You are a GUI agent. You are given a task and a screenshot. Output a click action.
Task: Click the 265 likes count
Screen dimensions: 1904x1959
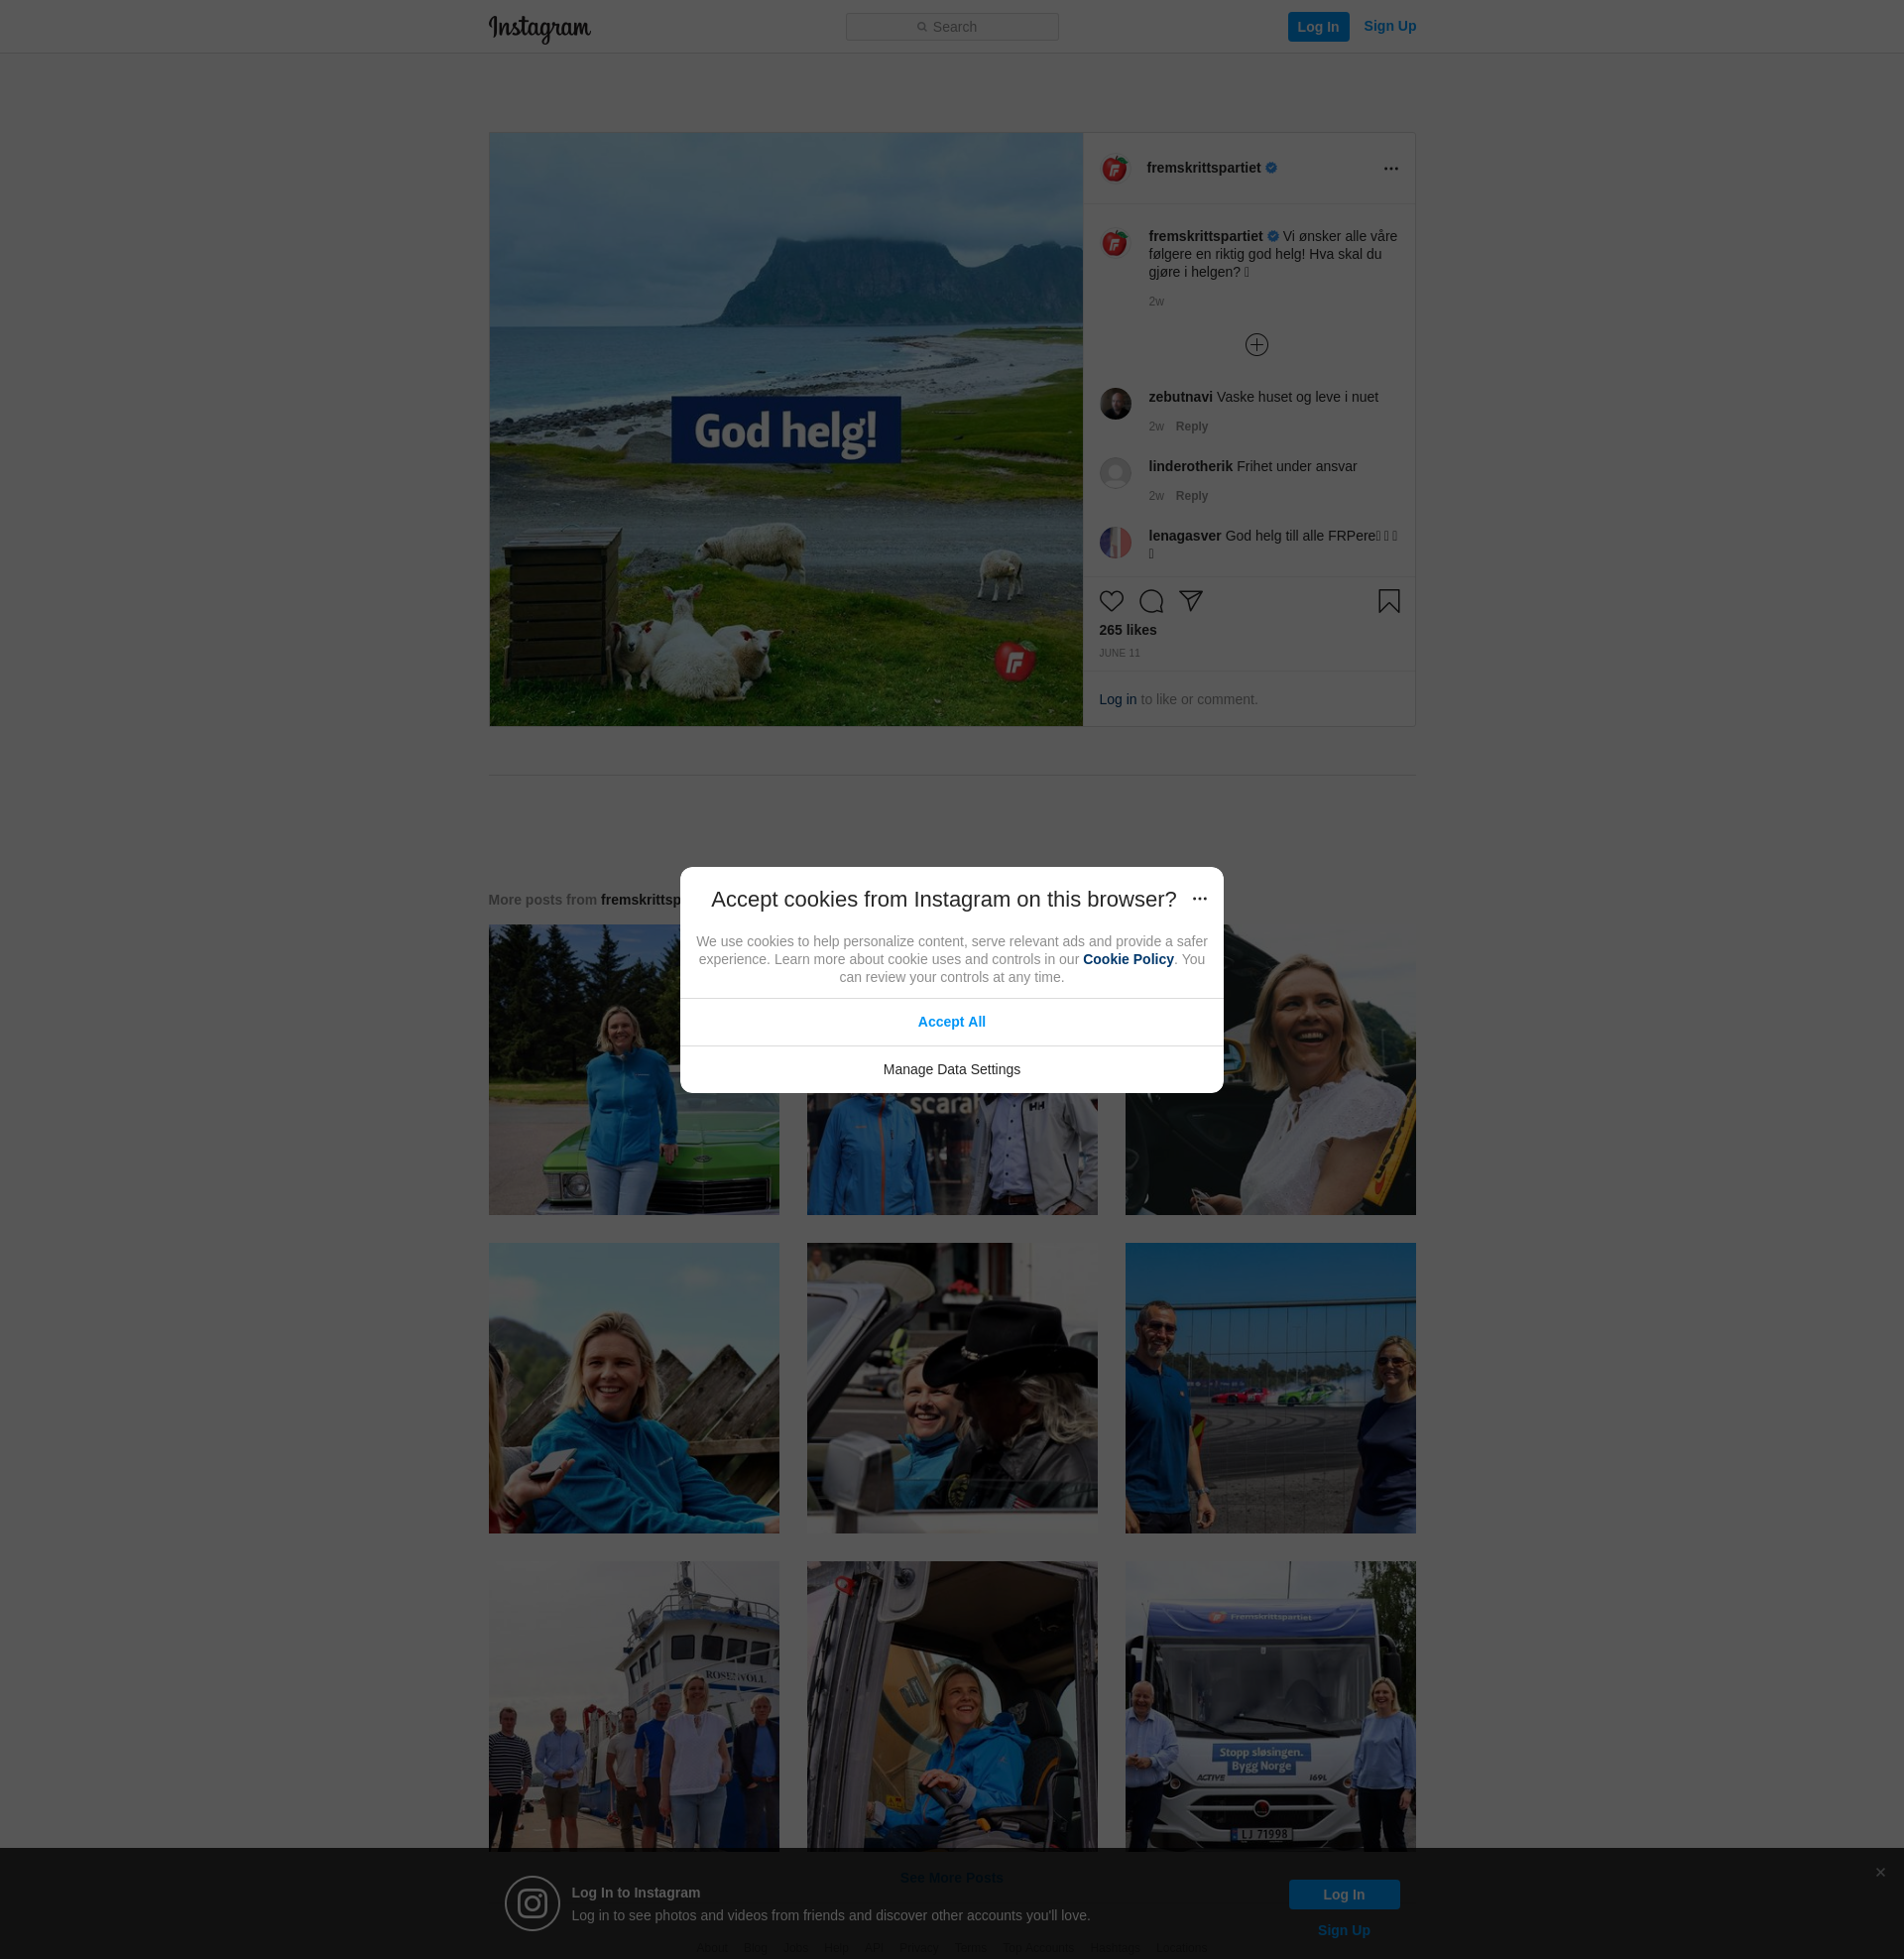[1127, 630]
